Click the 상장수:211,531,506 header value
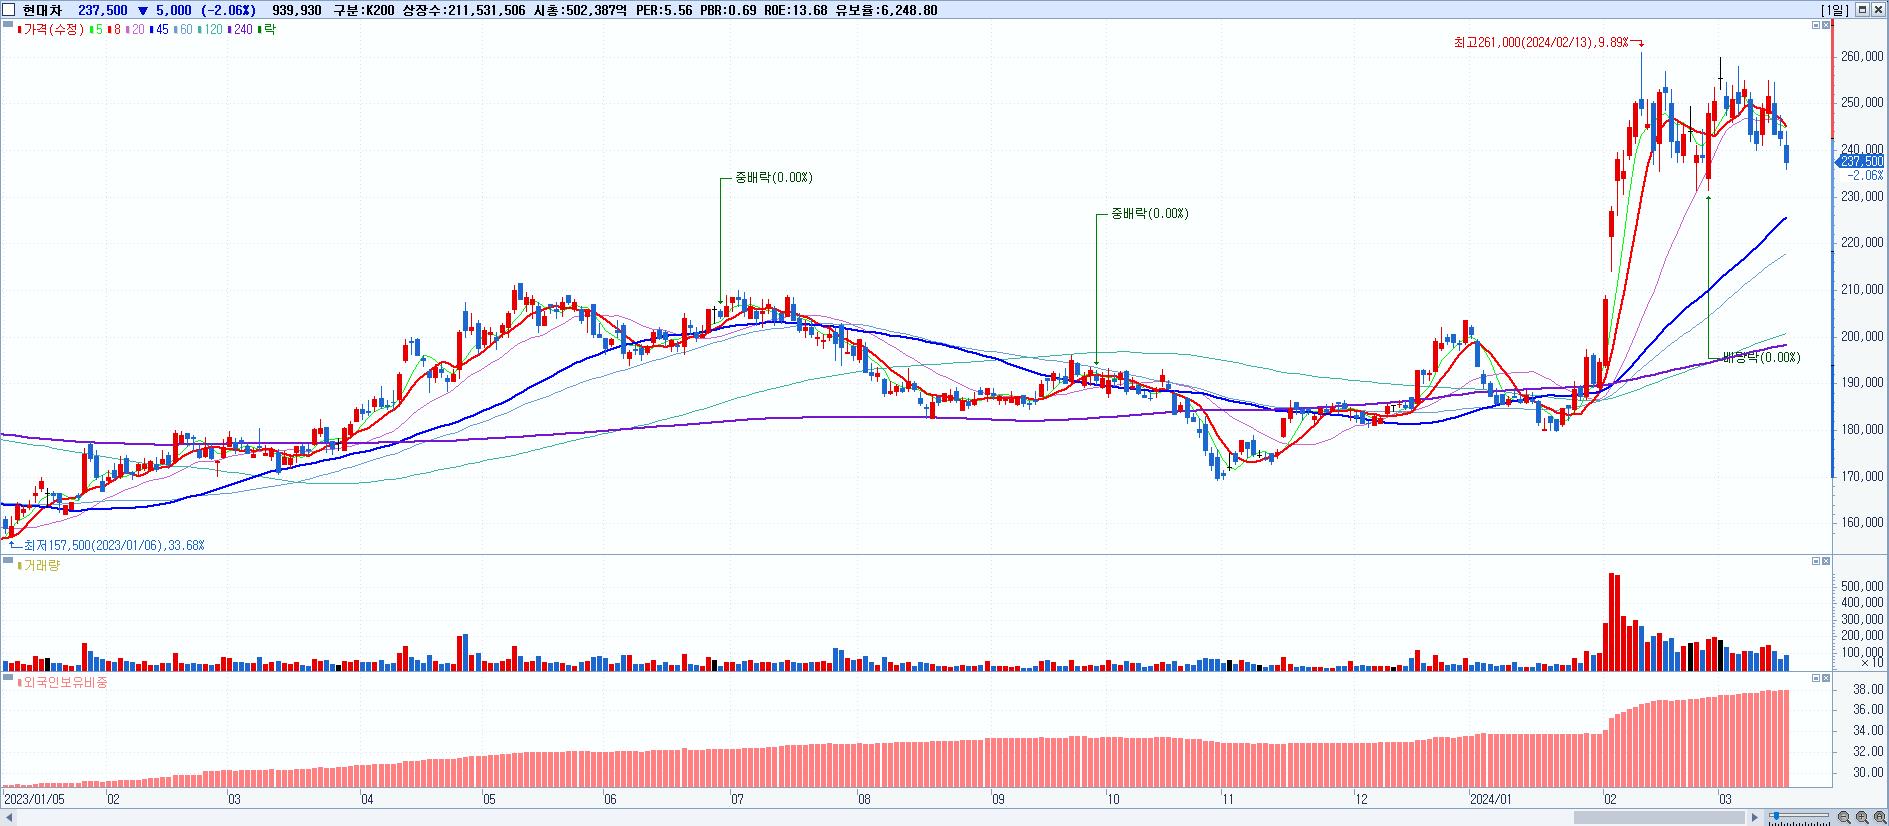 point(463,10)
